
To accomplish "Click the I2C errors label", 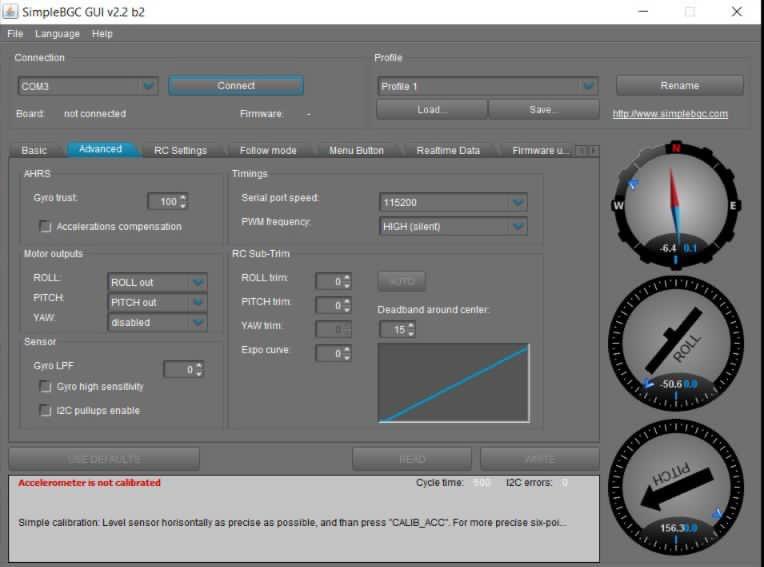I will pos(529,483).
